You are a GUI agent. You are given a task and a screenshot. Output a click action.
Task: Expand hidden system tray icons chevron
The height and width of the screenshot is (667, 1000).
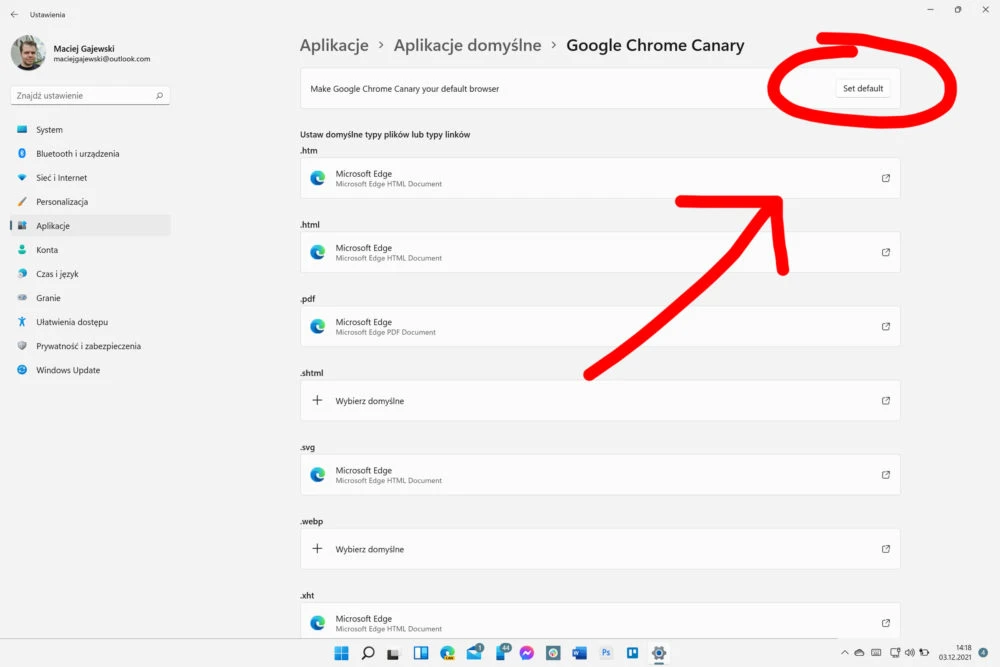point(844,652)
